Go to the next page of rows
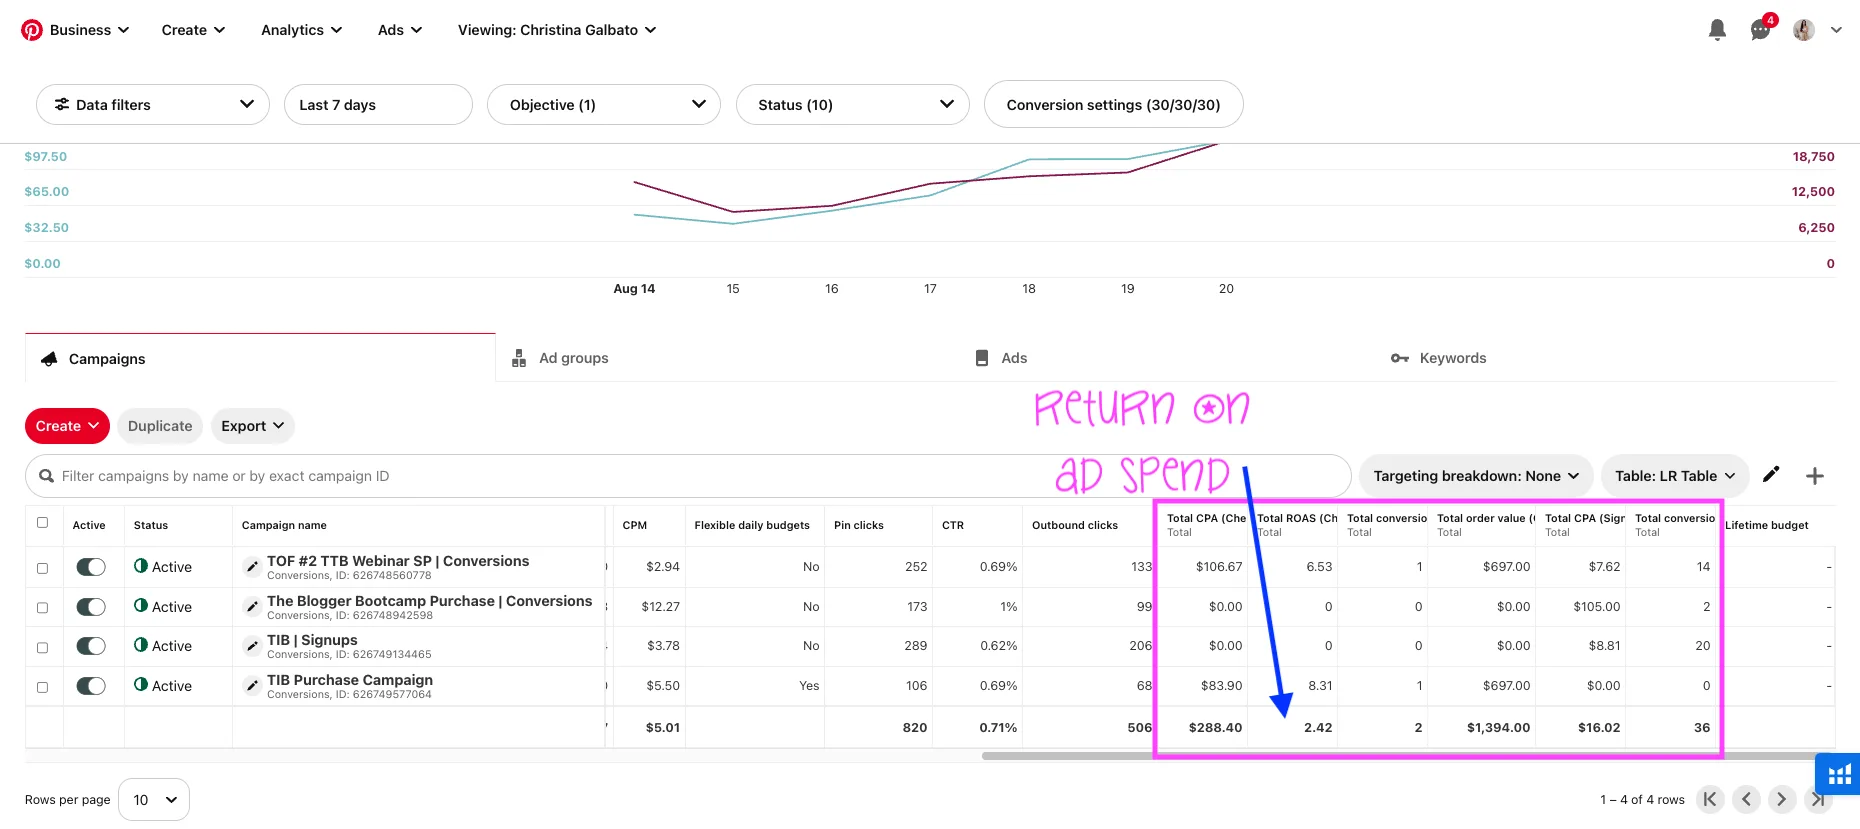 1781,799
